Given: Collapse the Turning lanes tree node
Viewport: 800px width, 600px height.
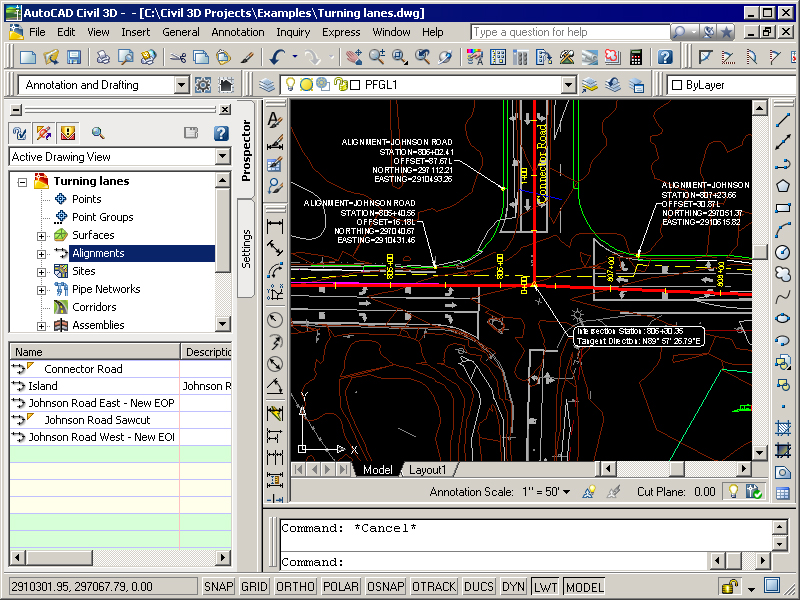Looking at the screenshot, I should [22, 182].
